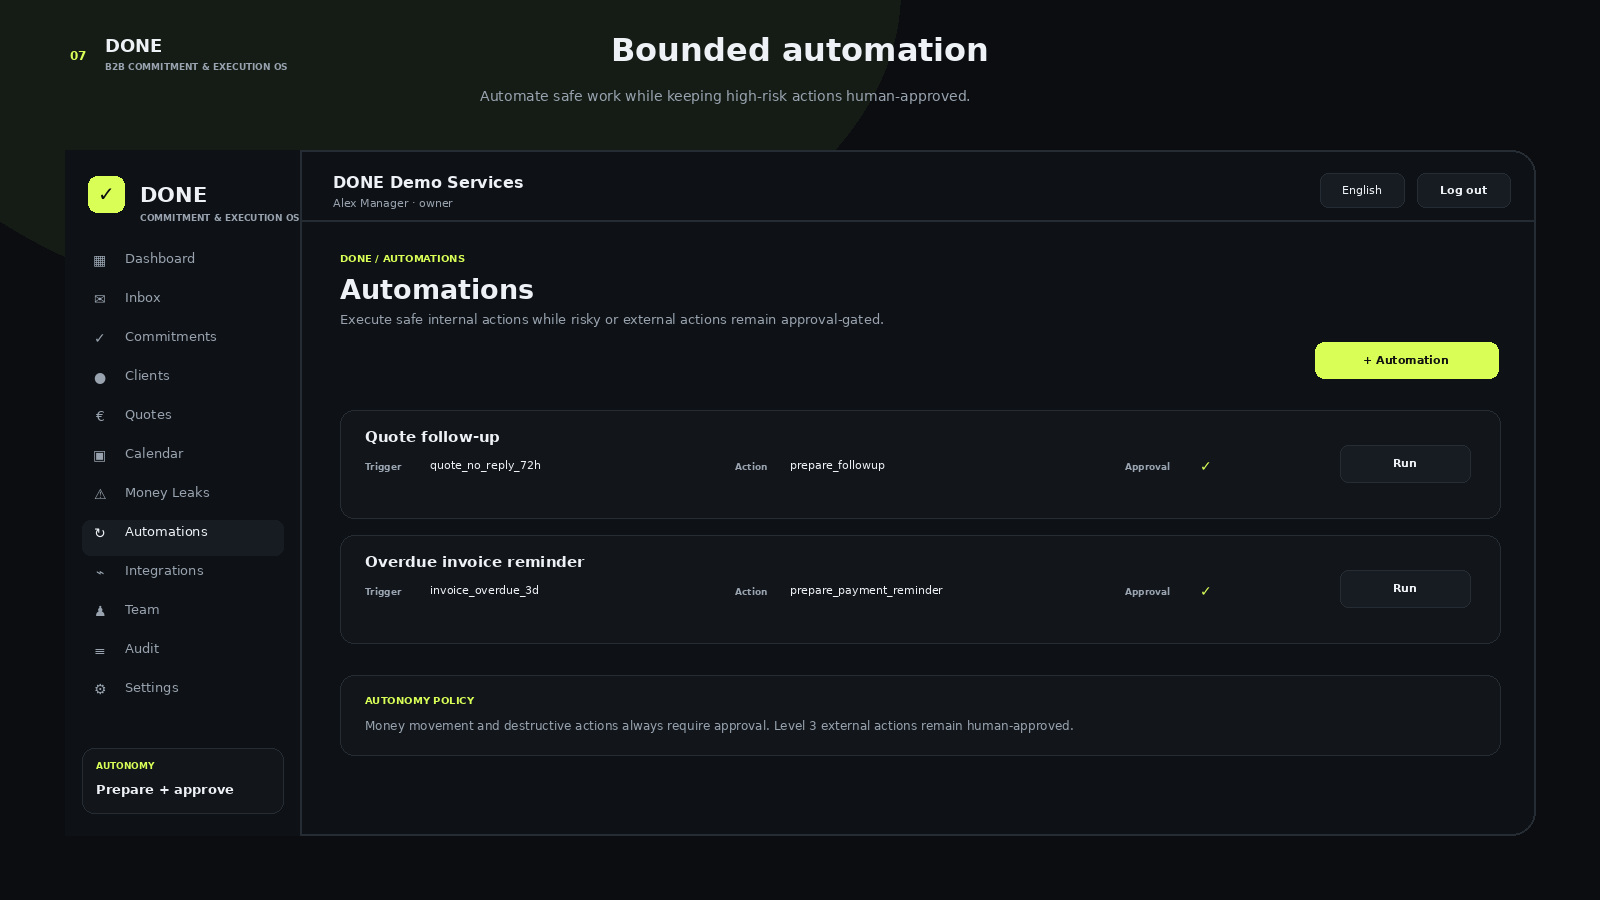1600x900 pixels.
Task: Add a new automation with + Automation
Action: [1406, 360]
